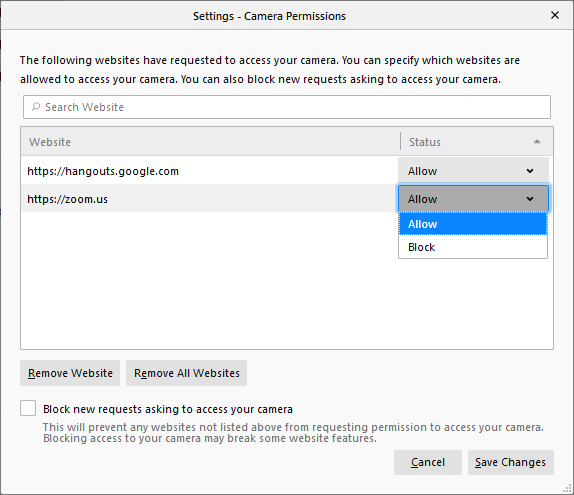Select the https://zoom.us row
The width and height of the screenshot is (574, 495).
(209, 199)
